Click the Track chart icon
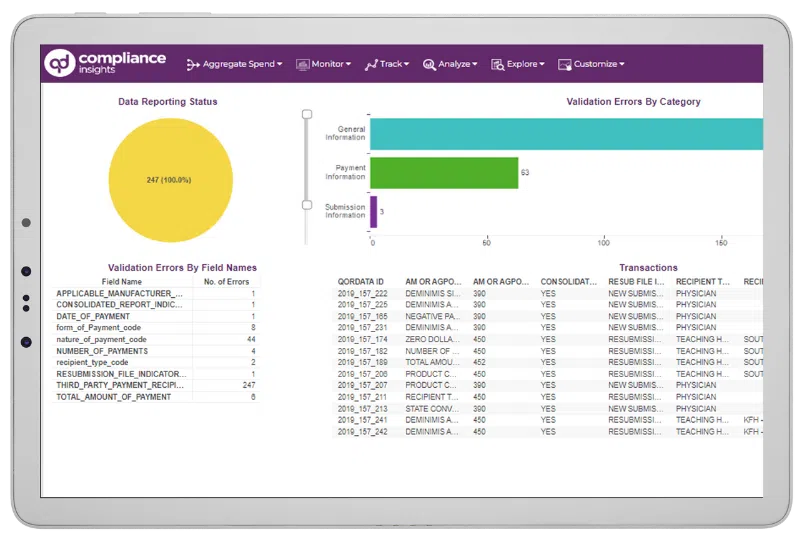807x542 pixels. point(371,64)
